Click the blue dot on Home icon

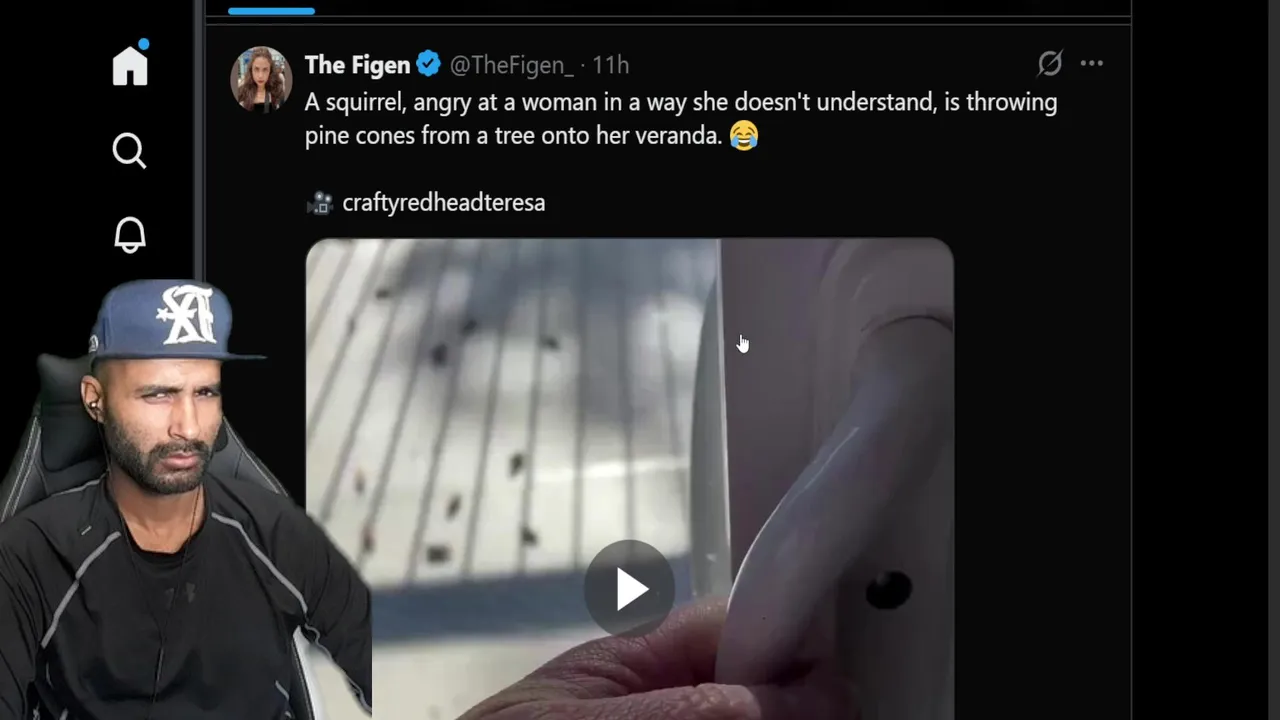point(144,44)
